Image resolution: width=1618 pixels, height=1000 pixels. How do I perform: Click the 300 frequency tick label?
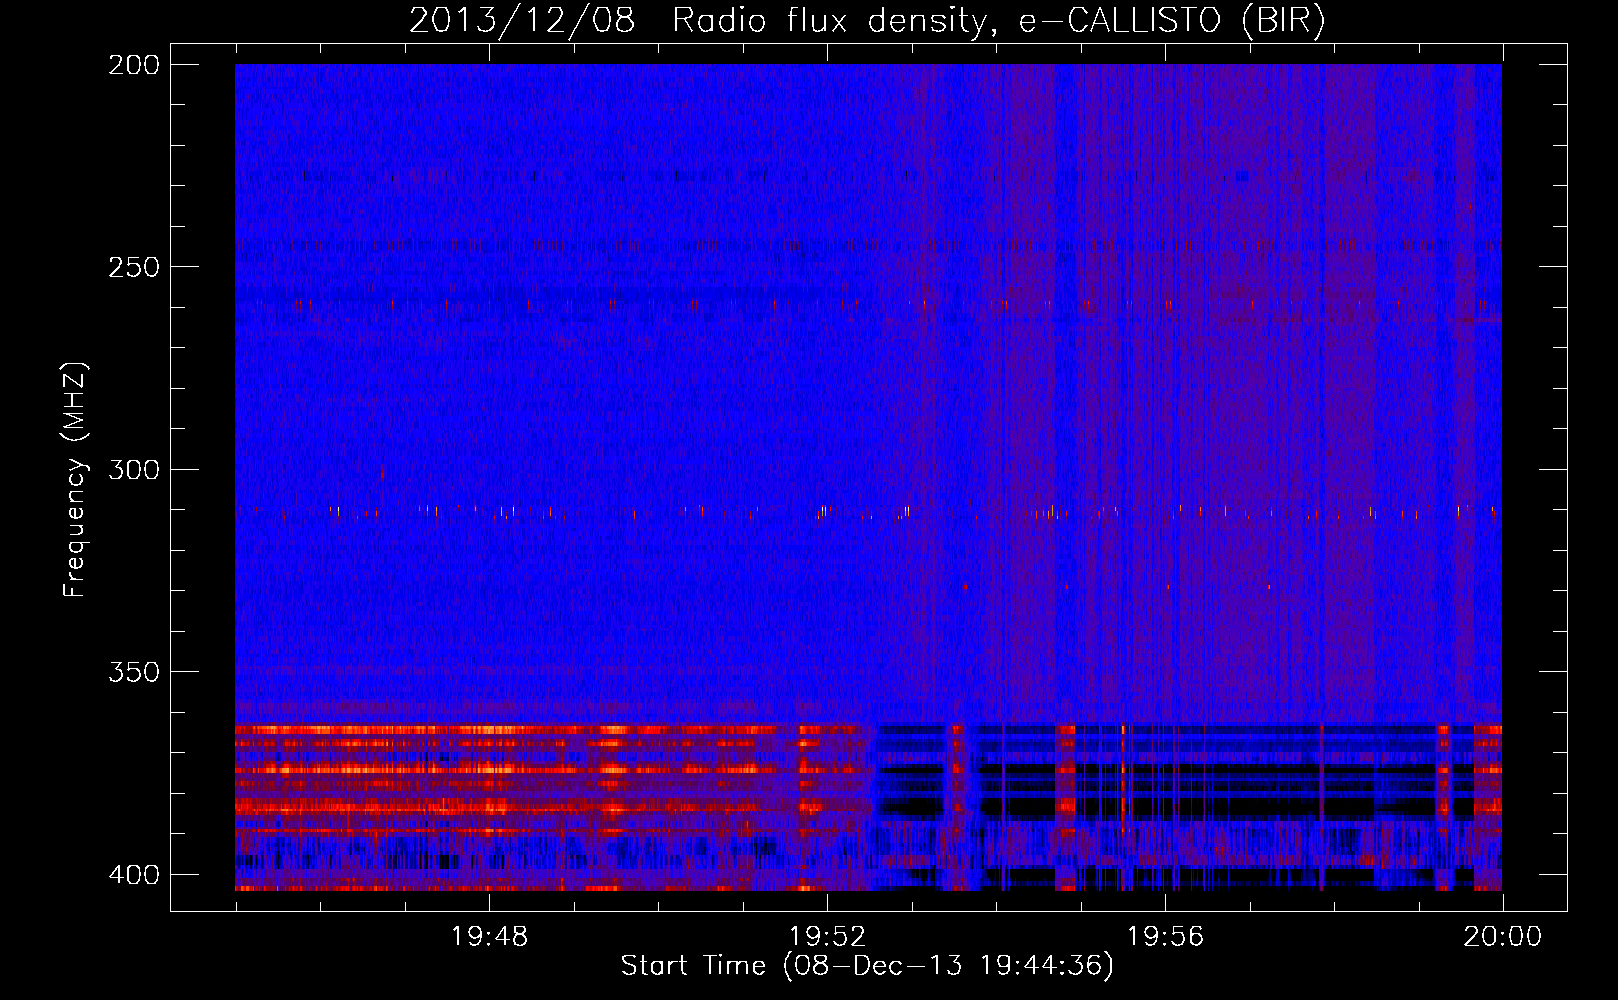point(133,469)
